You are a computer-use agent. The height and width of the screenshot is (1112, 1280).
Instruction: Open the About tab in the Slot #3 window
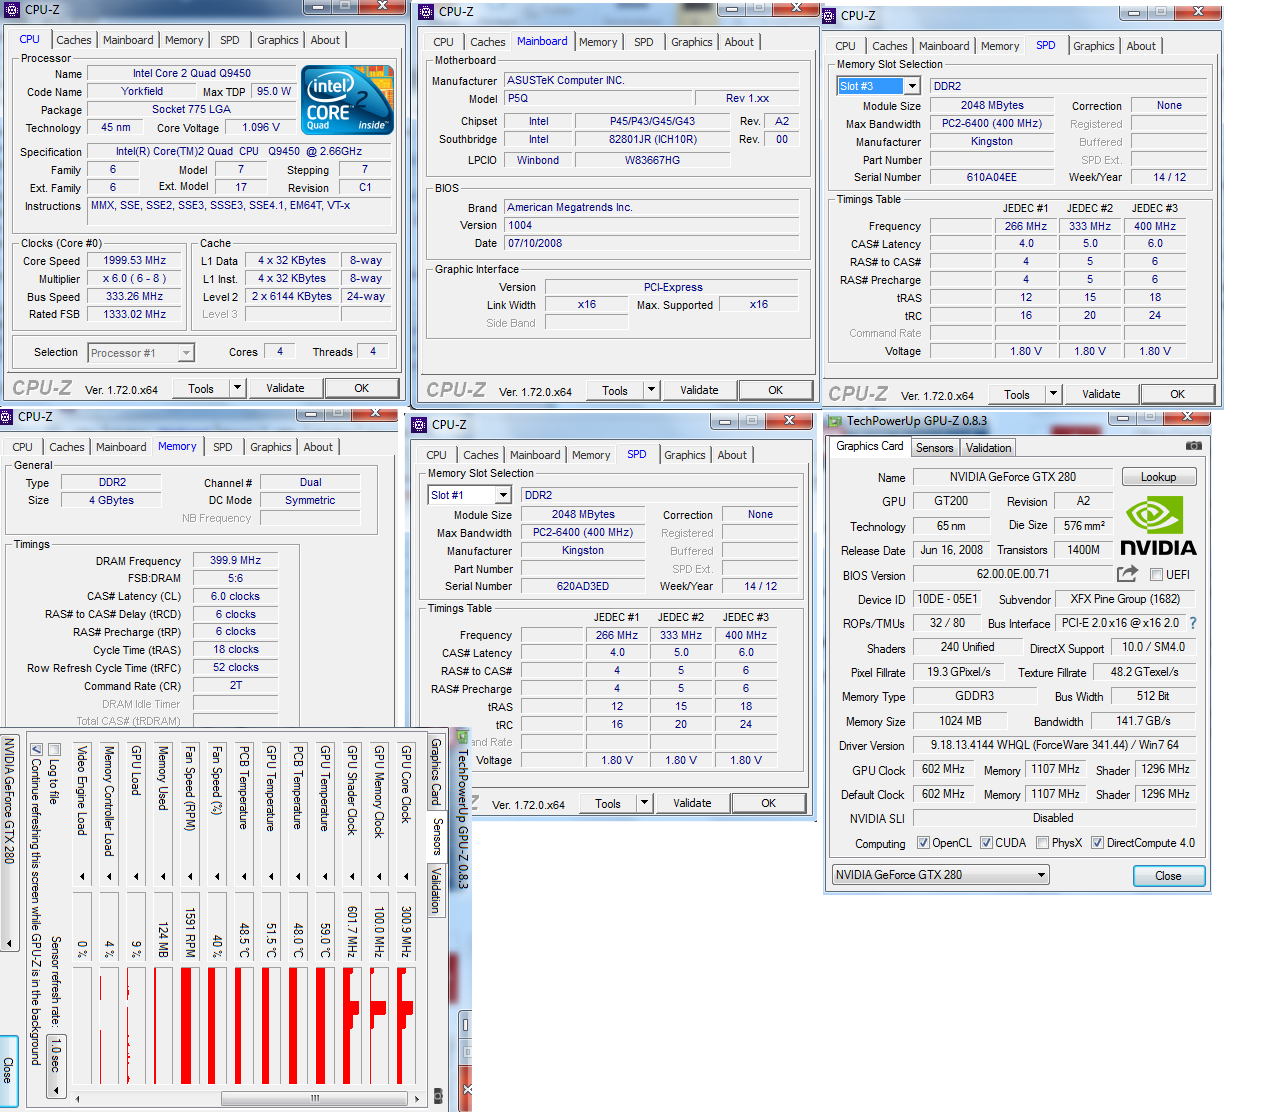[x=1141, y=46]
